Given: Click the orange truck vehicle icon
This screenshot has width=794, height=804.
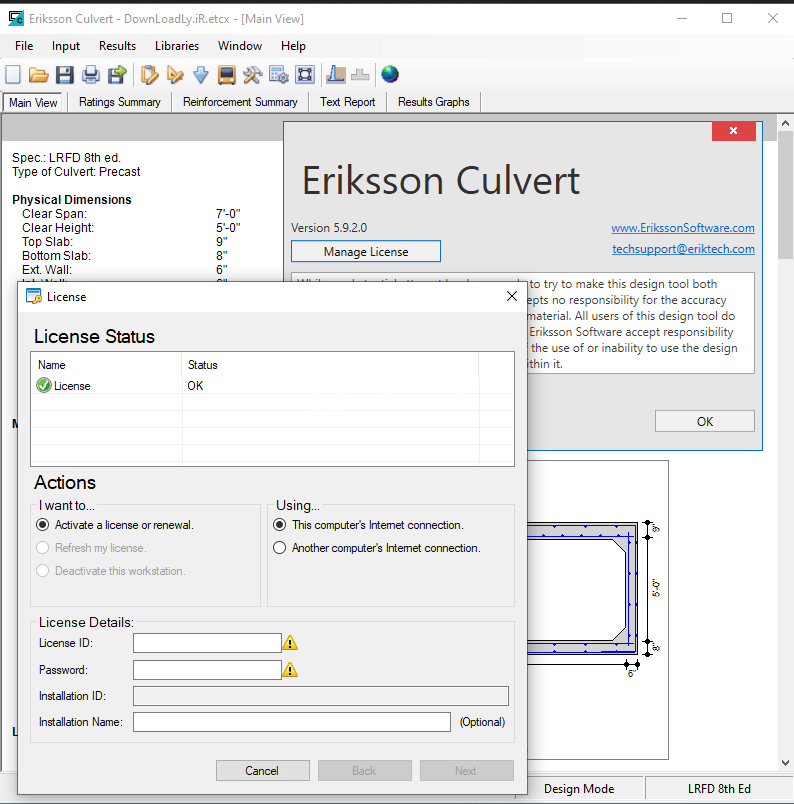Looking at the screenshot, I should pyautogui.click(x=226, y=75).
